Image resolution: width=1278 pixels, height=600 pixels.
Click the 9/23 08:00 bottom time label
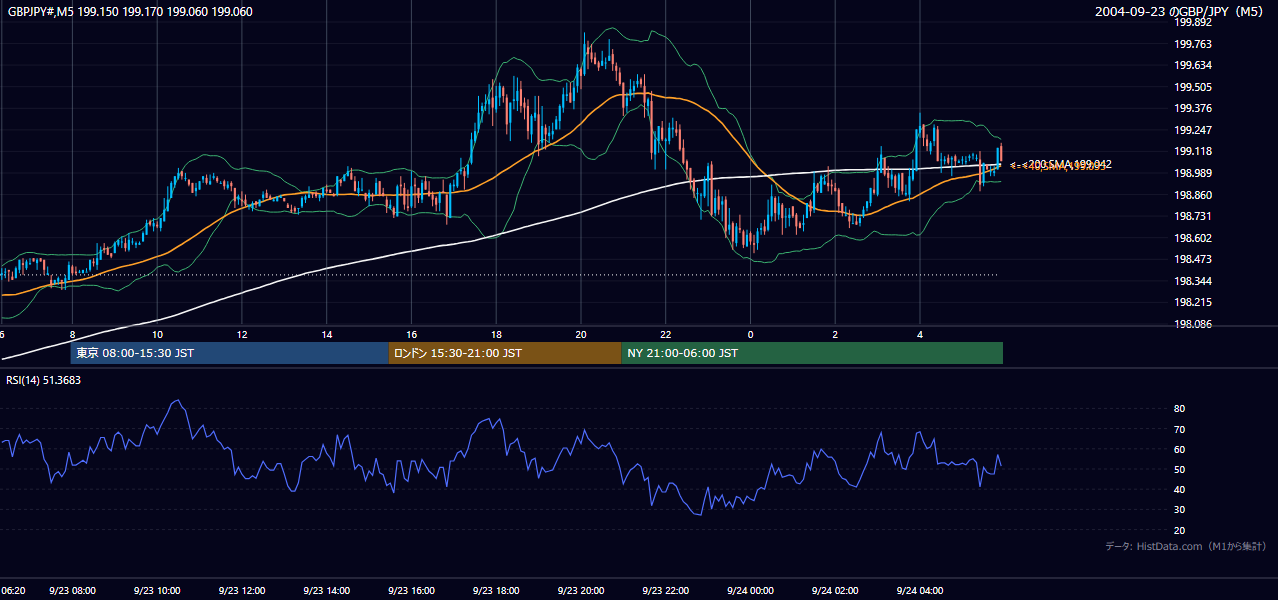[72, 591]
